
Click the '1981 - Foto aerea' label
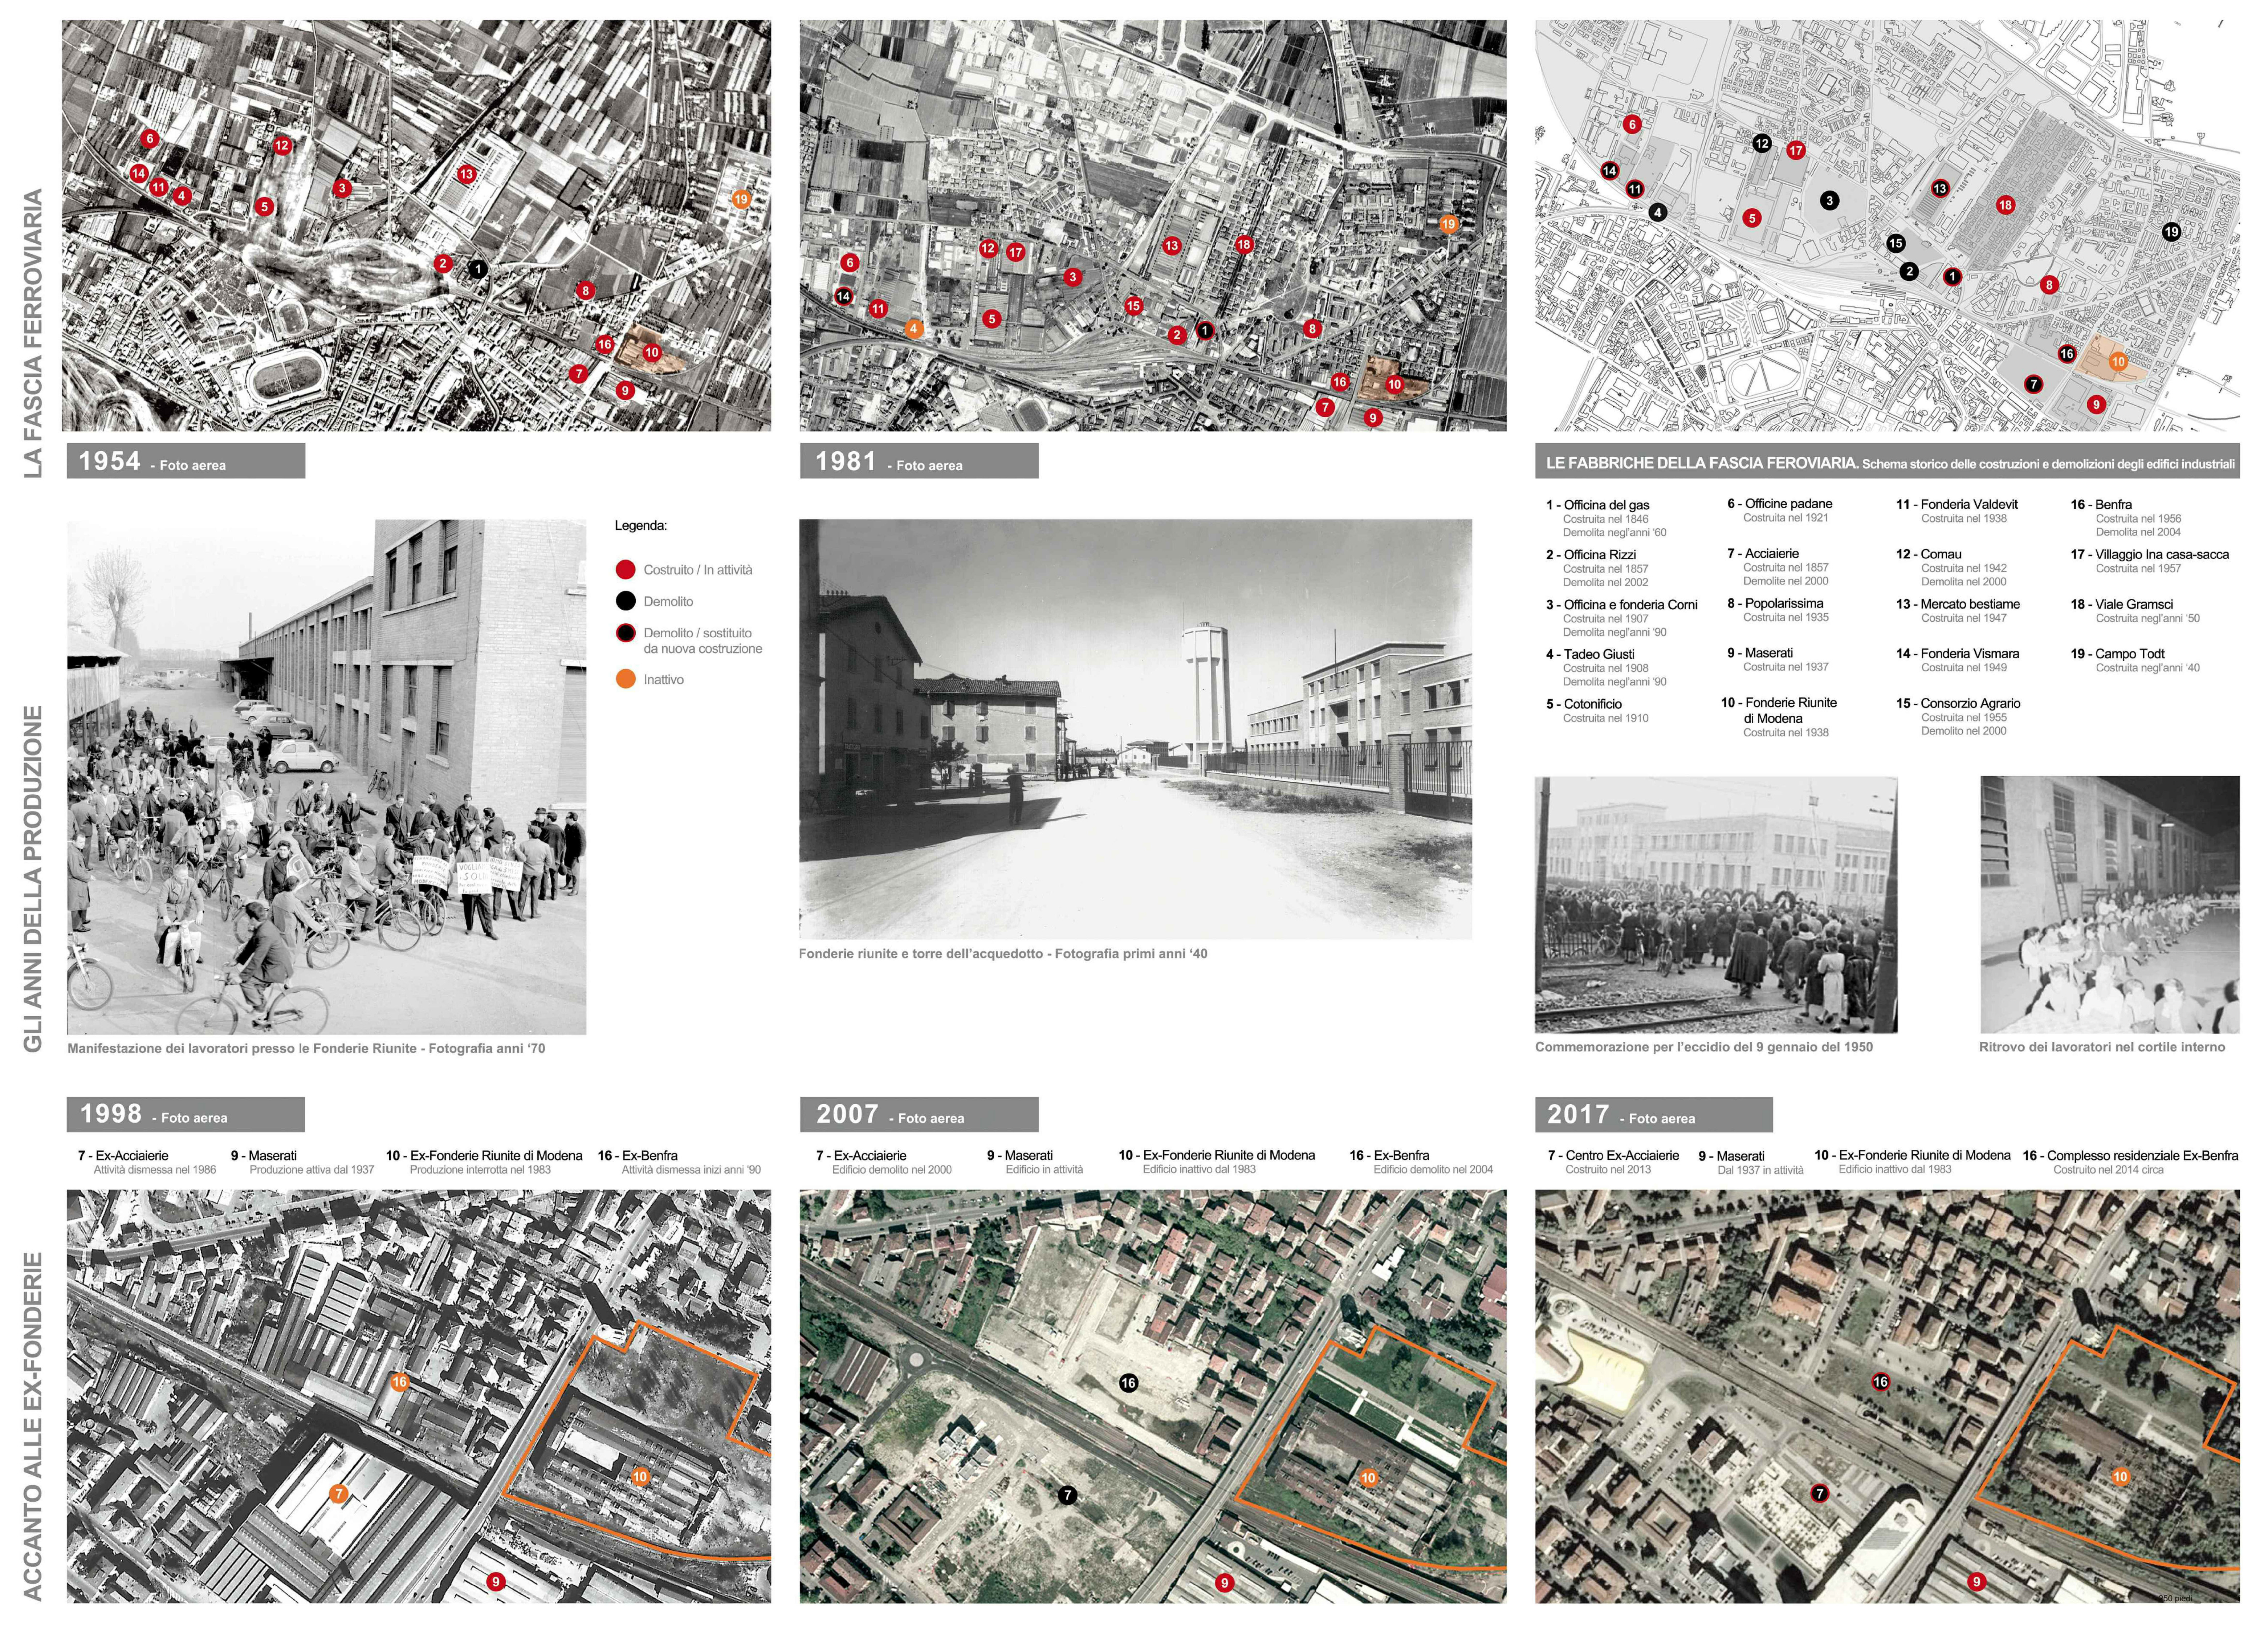(919, 461)
